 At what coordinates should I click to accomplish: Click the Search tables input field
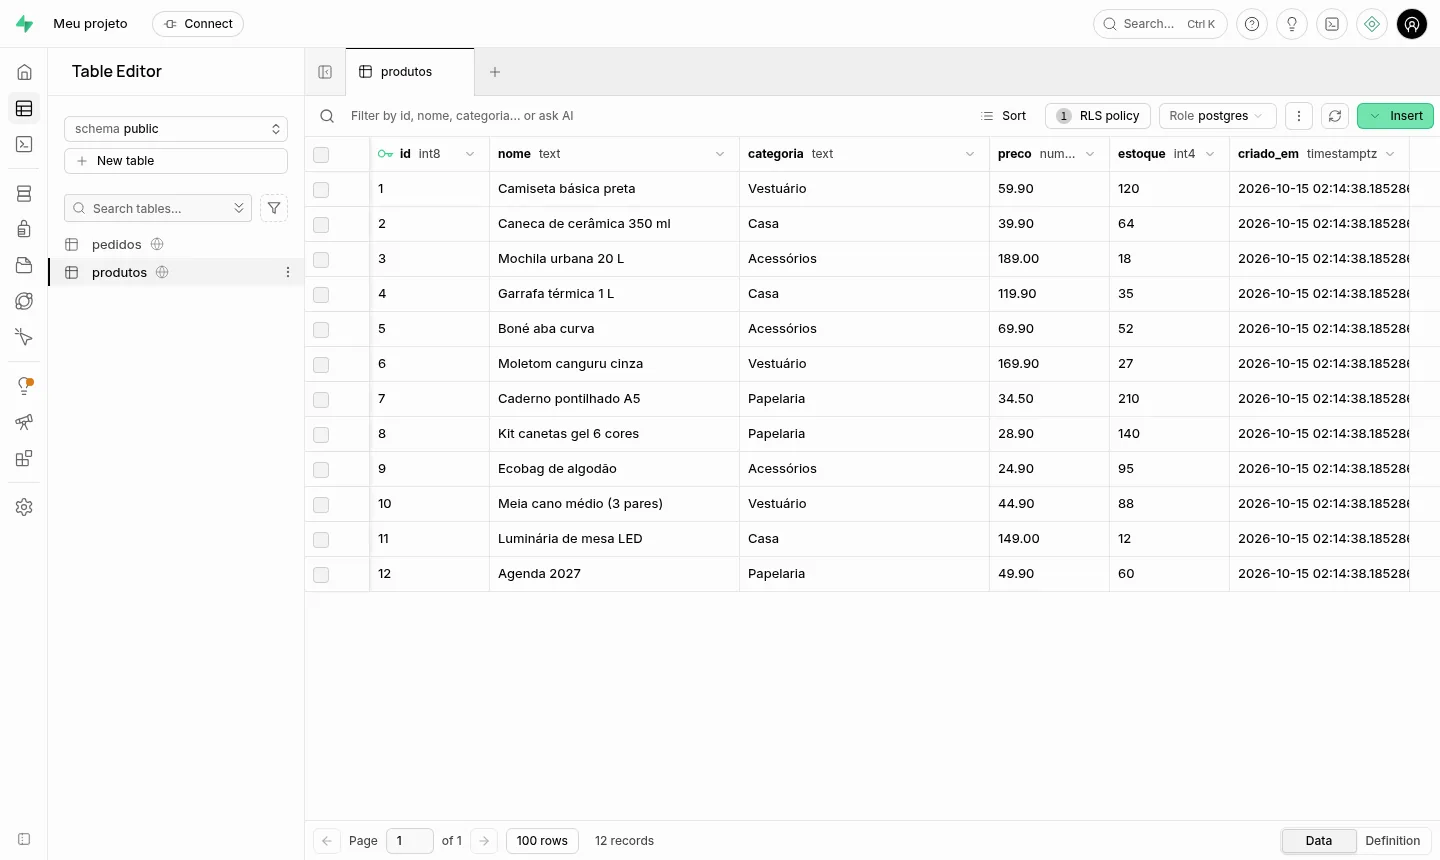pos(158,208)
